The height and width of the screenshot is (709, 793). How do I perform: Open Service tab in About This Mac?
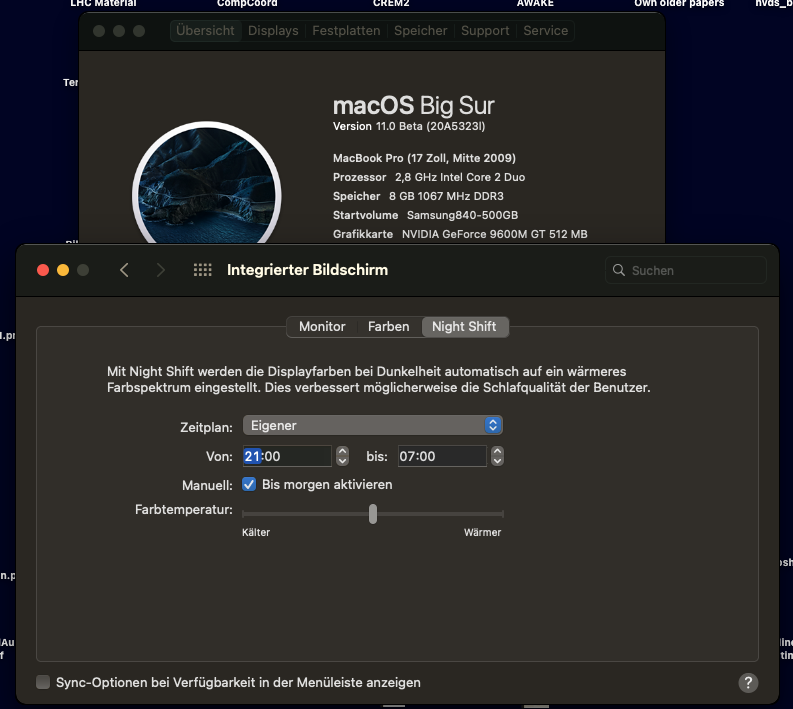click(546, 31)
